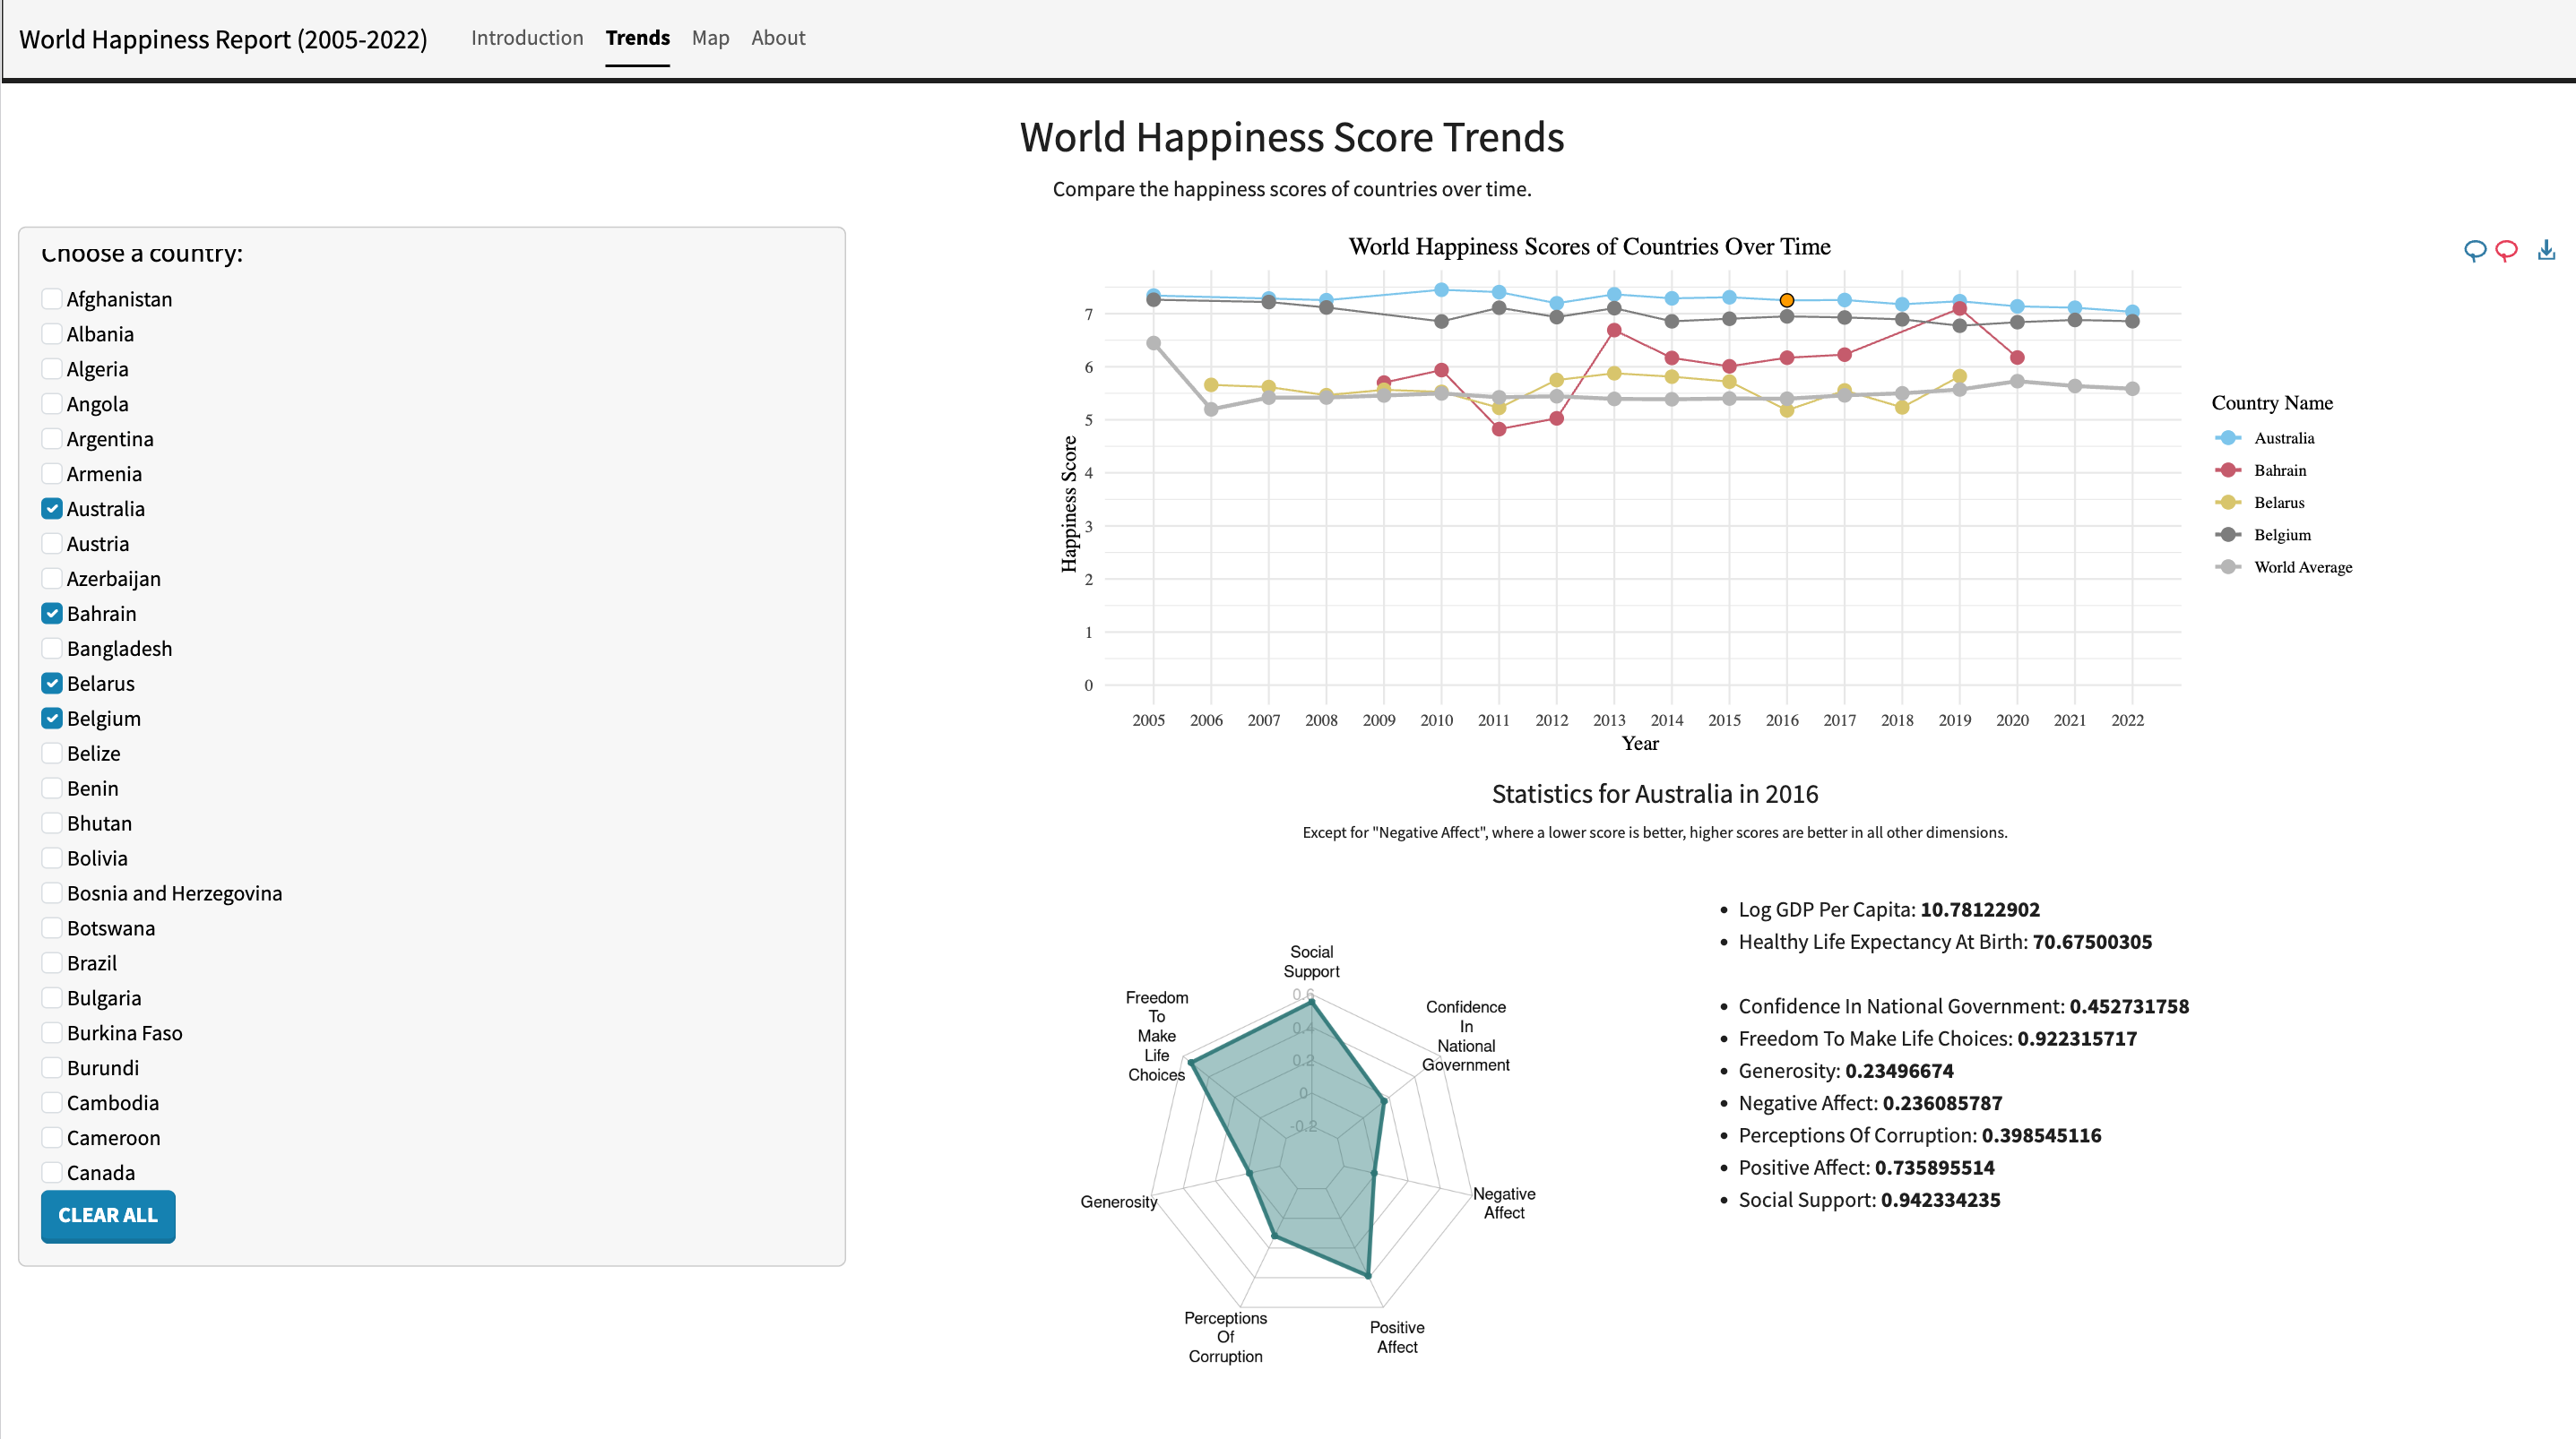The height and width of the screenshot is (1439, 2576).
Task: Download the line chart using the save icon
Action: point(2545,251)
